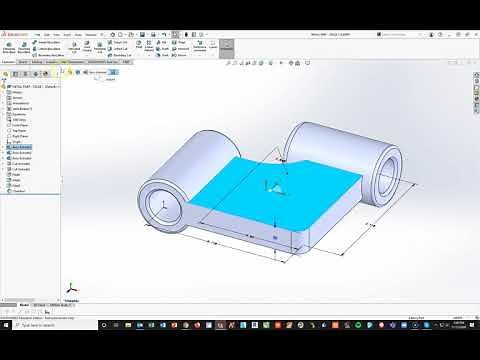Choose Boundary Boss/Base in the ribbon

pyautogui.click(x=48, y=55)
